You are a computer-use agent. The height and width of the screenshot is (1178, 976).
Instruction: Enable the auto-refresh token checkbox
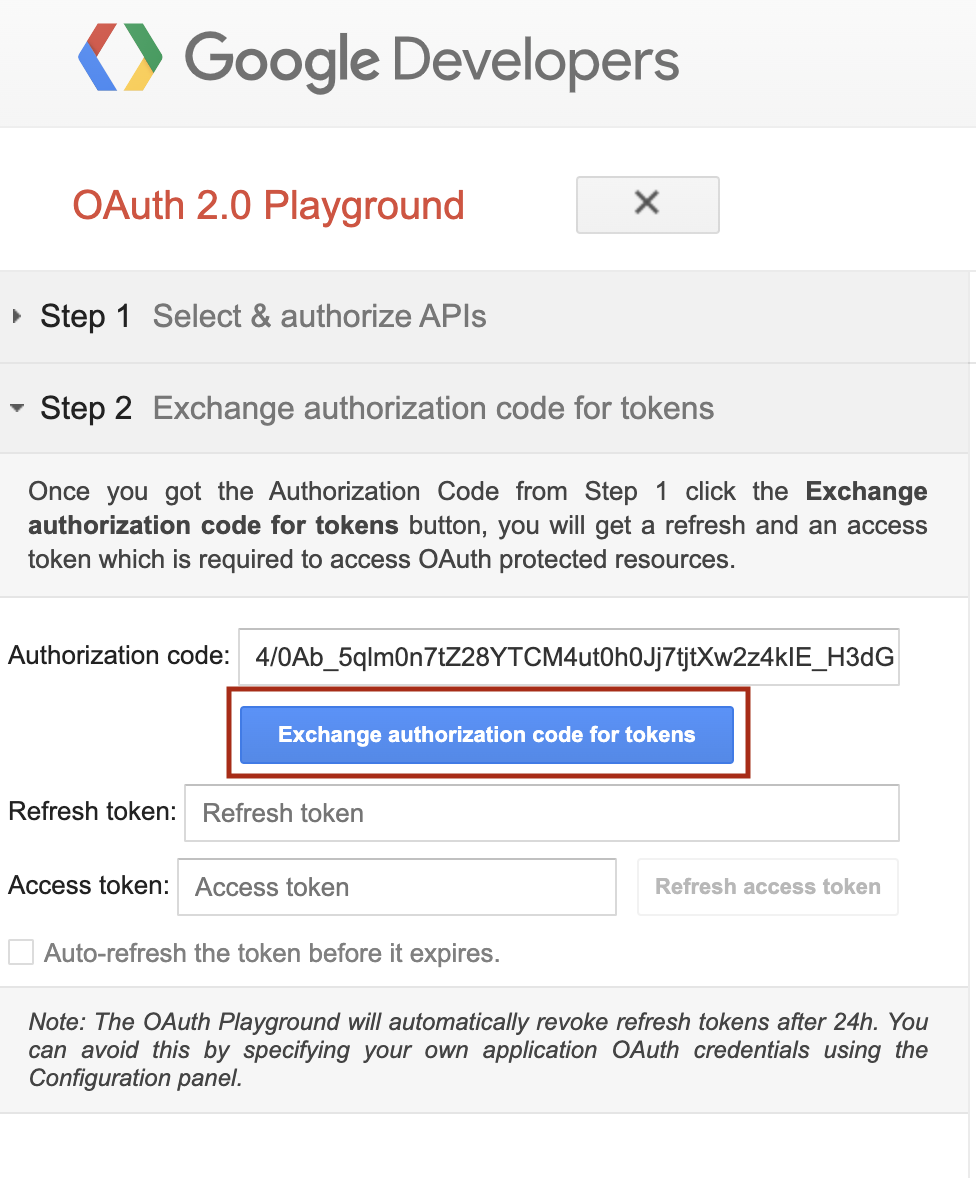[21, 953]
